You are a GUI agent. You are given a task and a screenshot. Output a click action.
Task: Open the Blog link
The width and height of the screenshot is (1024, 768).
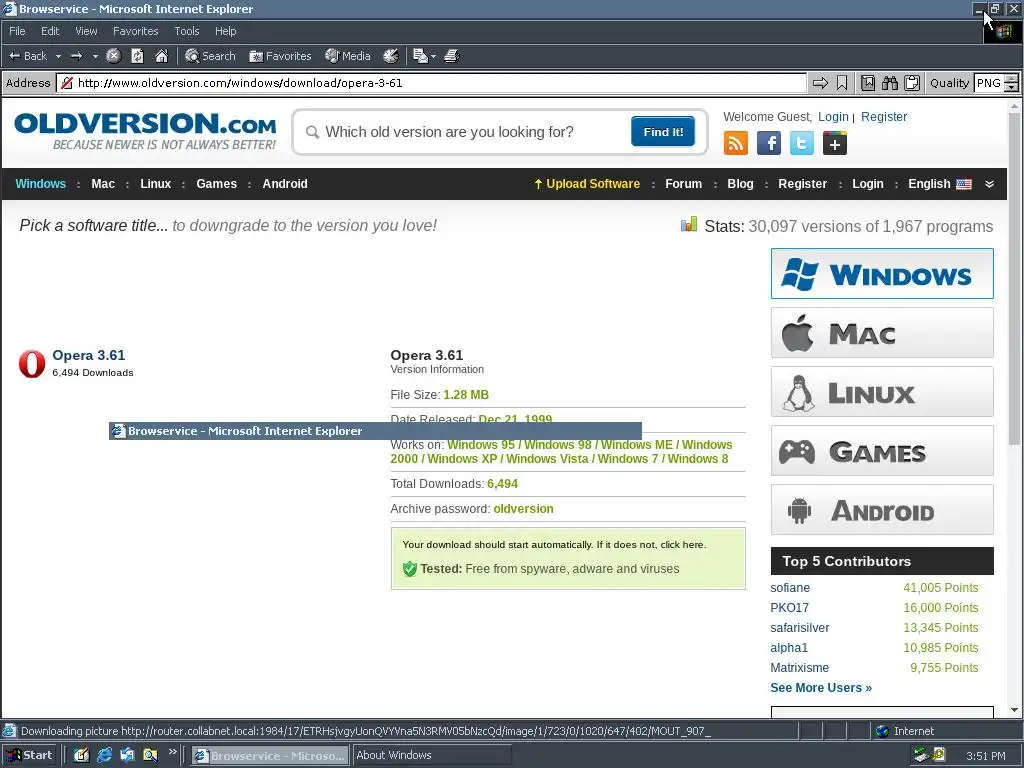pyautogui.click(x=740, y=184)
